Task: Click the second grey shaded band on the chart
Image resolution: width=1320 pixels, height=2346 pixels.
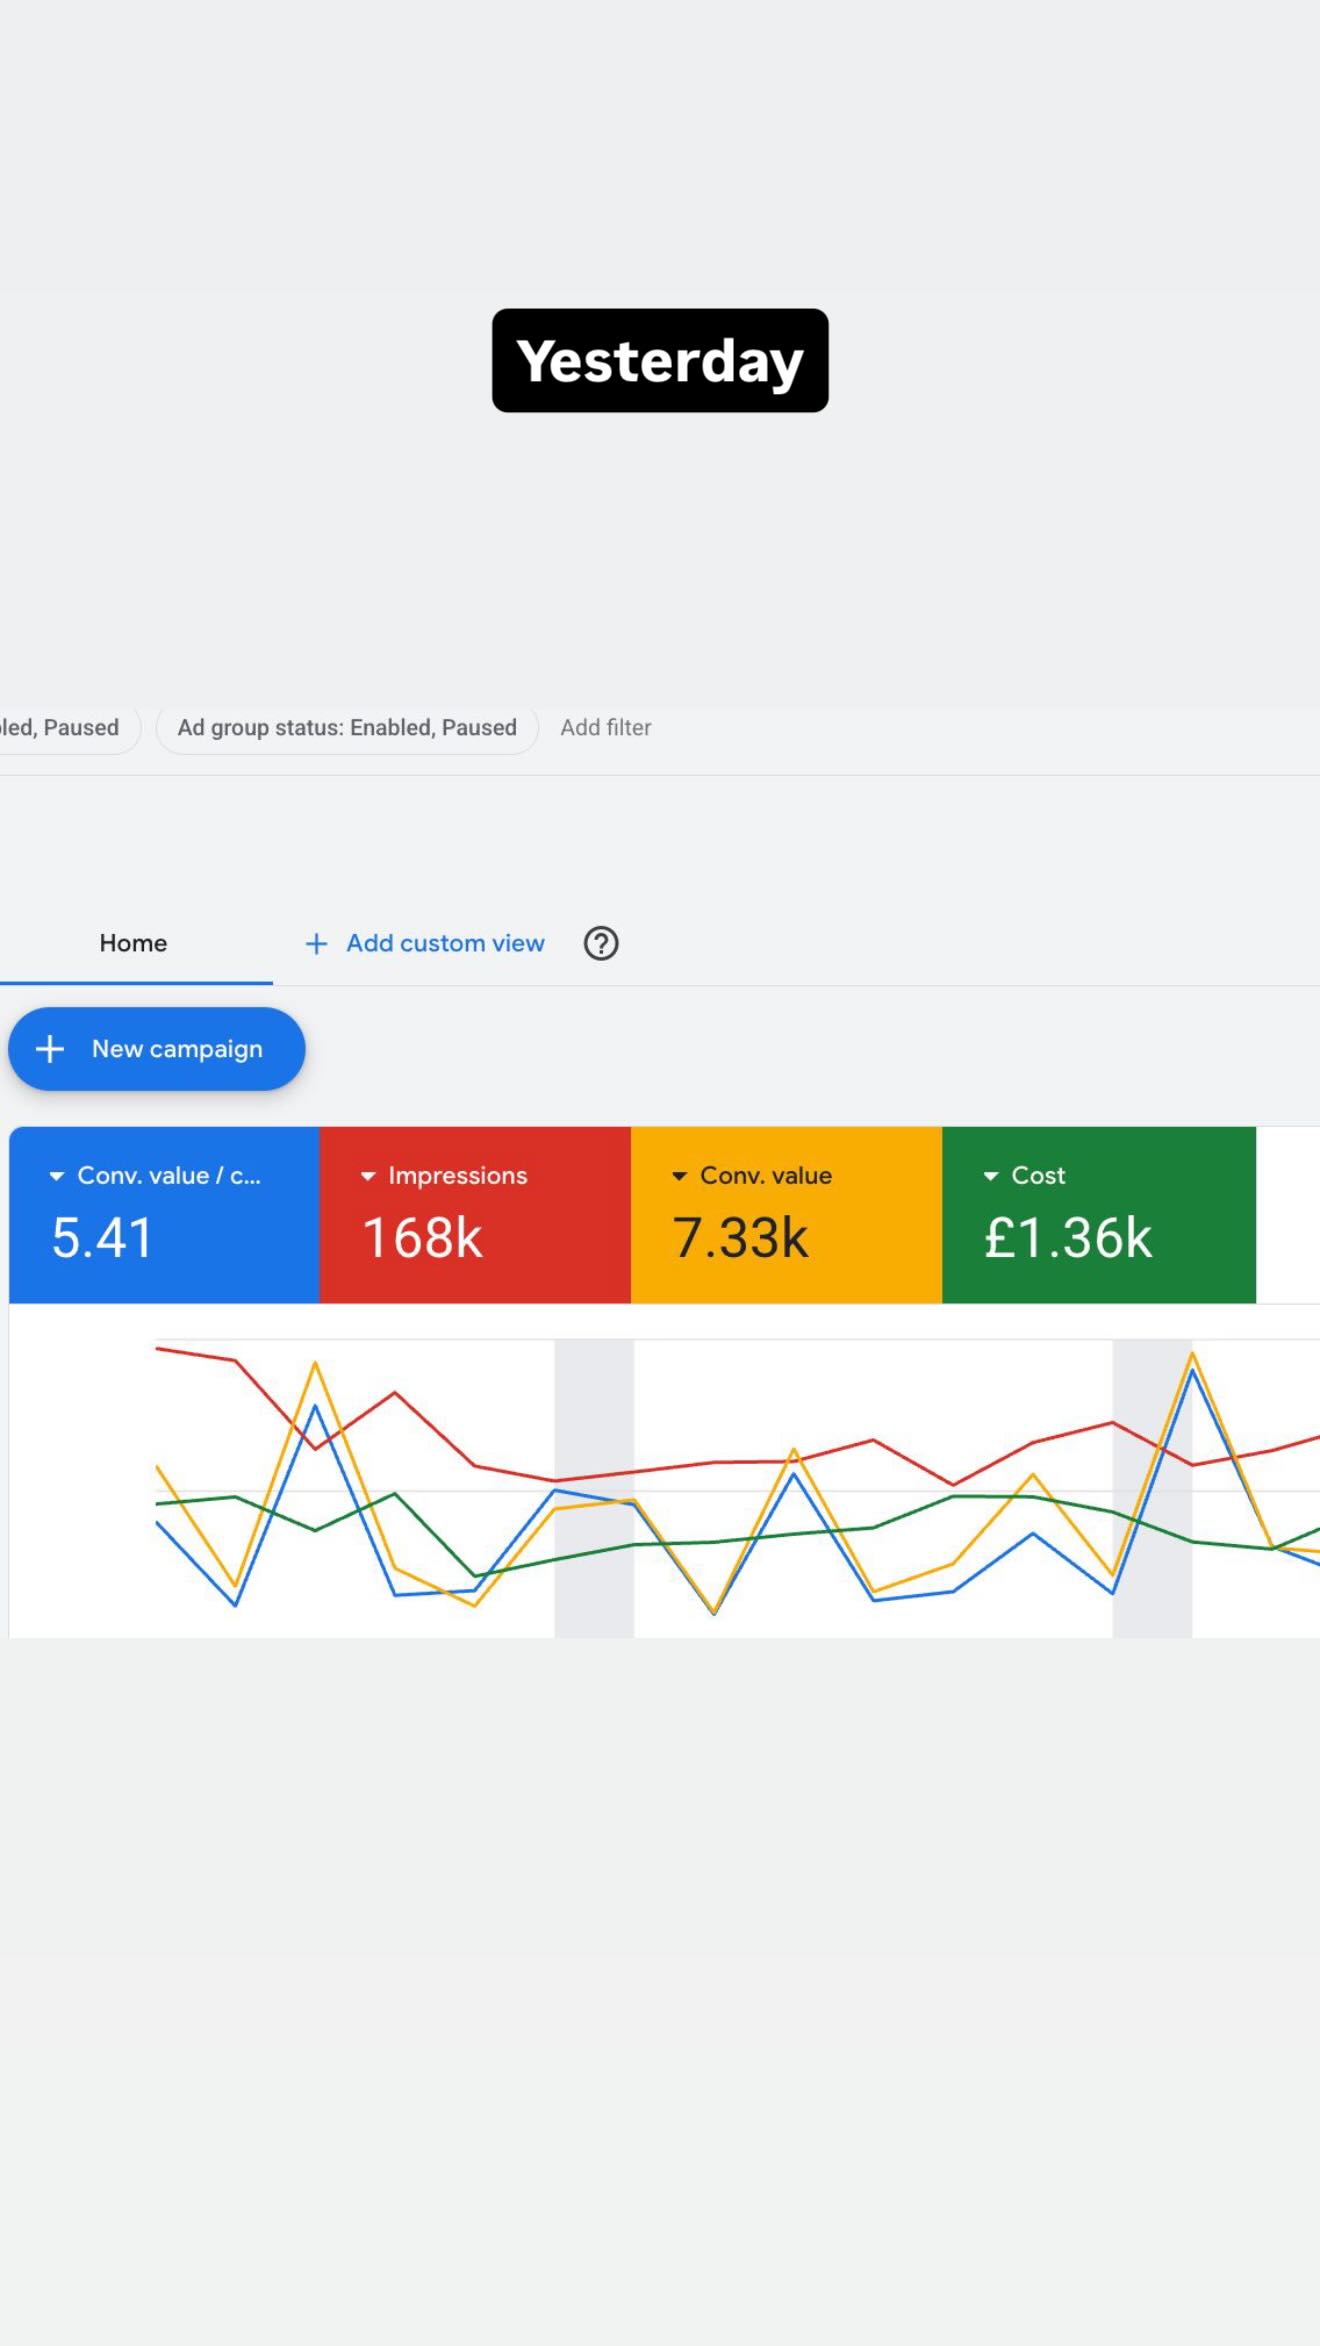Action: coord(1152,1488)
